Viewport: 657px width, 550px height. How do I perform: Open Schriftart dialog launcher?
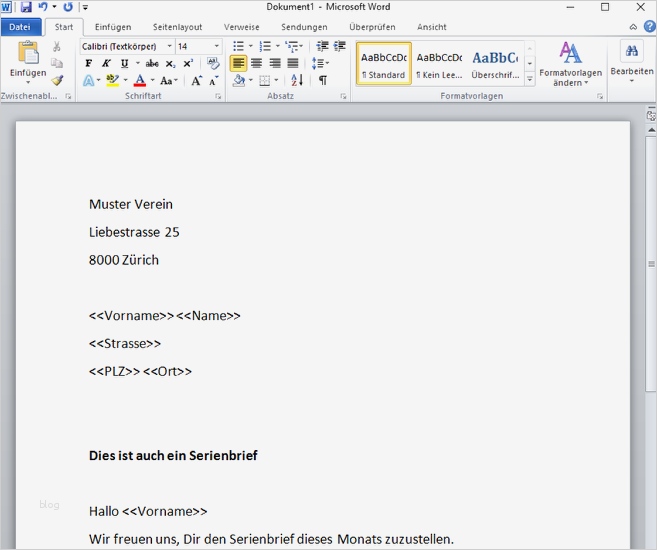(218, 96)
